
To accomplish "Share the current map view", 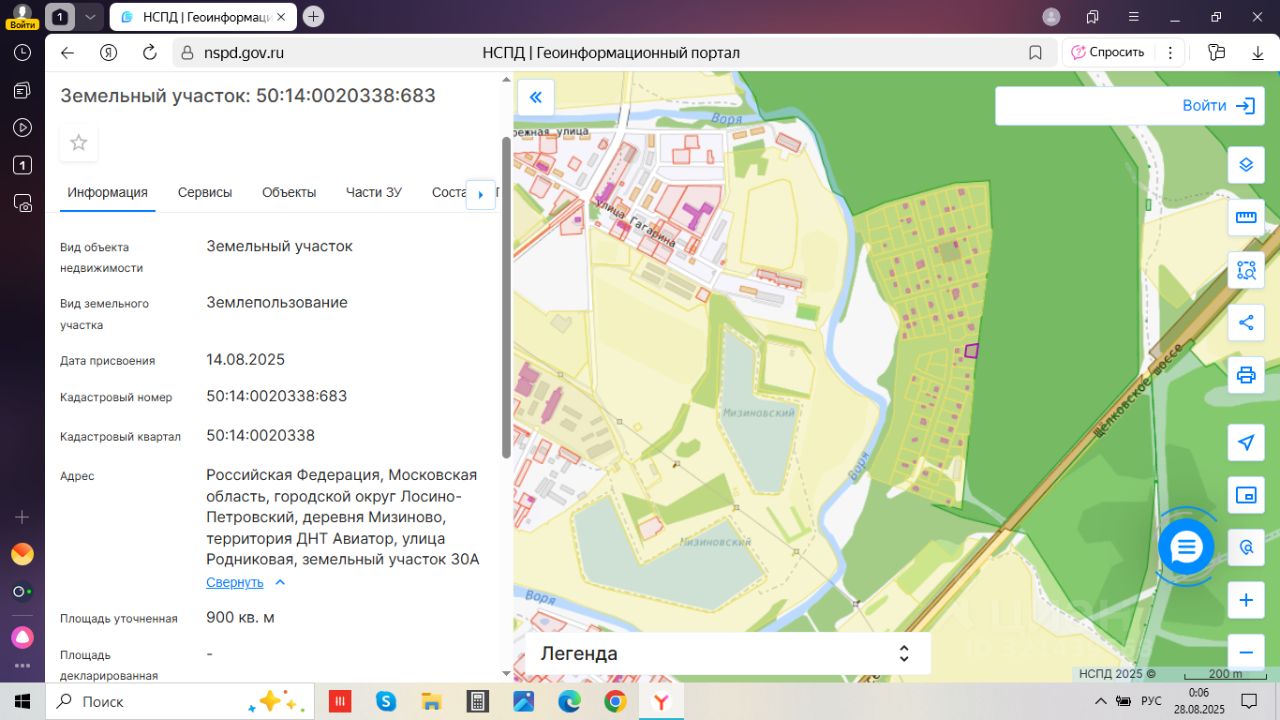I will coord(1246,322).
